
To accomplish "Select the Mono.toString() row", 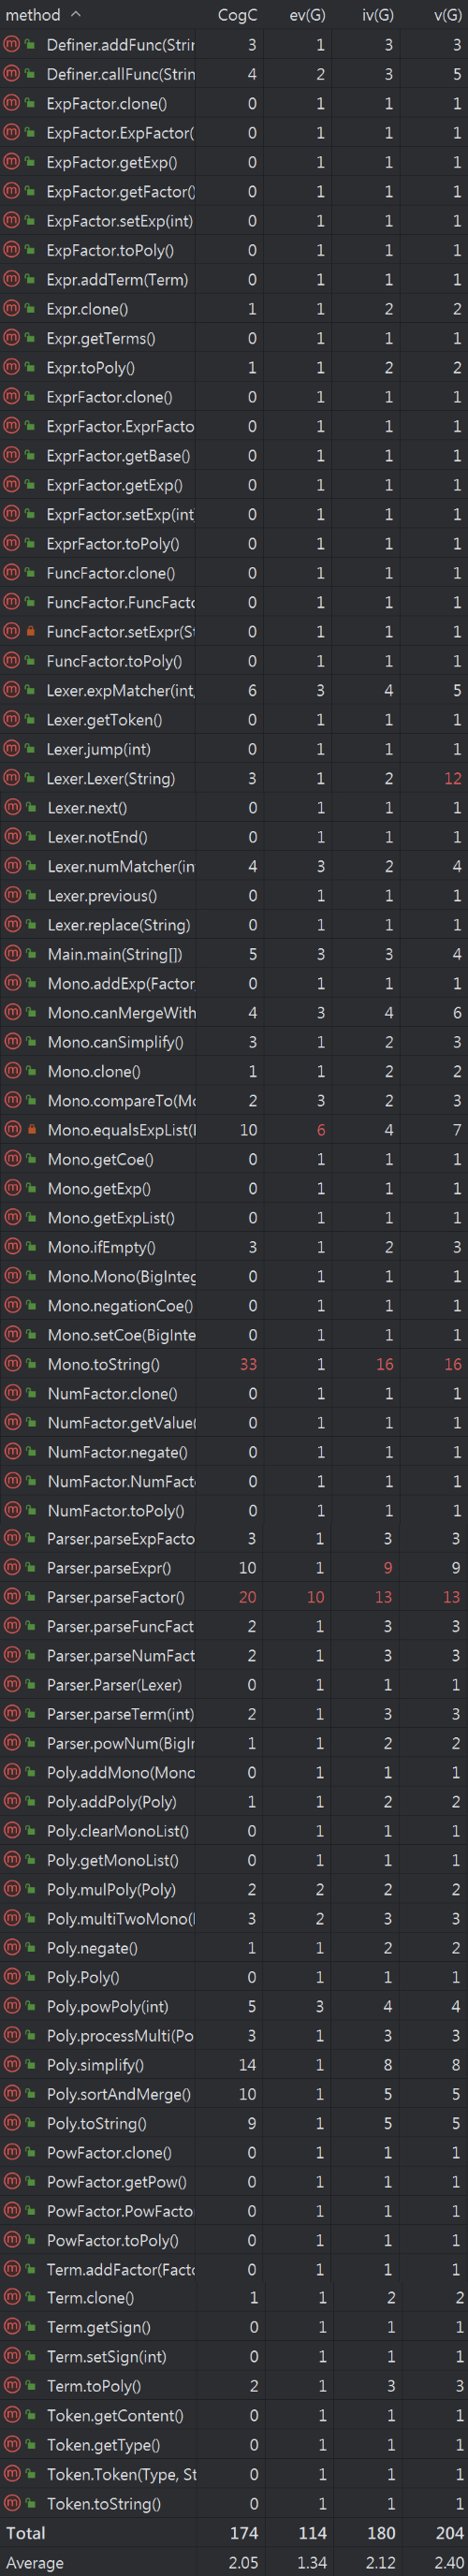I will [x=234, y=1364].
